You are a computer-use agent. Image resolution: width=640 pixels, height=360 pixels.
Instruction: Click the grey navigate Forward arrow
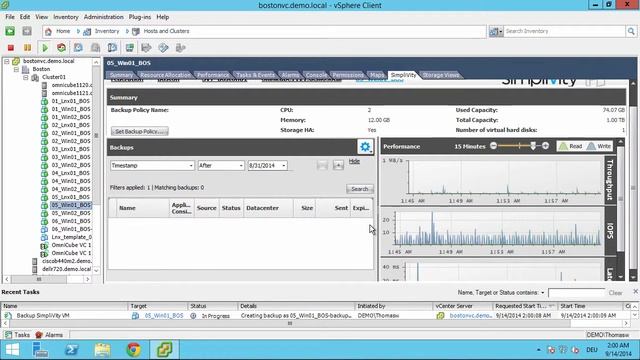(27, 31)
